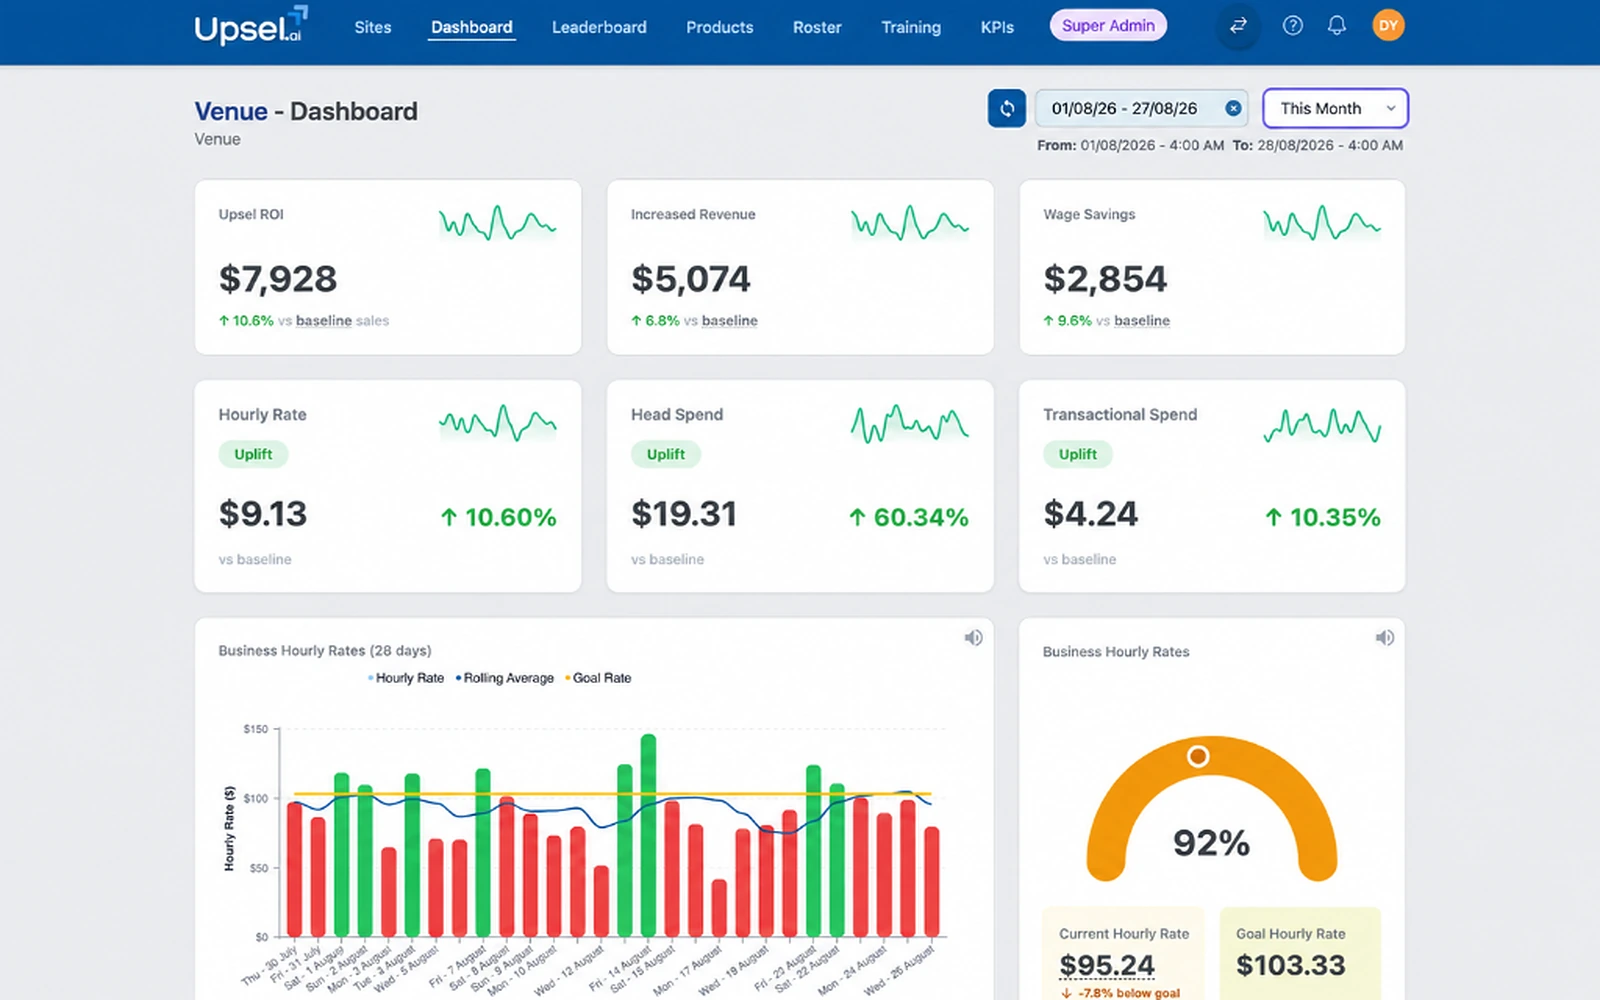Click the Uplift badge in Transactional Spend card
The height and width of the screenshot is (1000, 1600).
[x=1078, y=454]
